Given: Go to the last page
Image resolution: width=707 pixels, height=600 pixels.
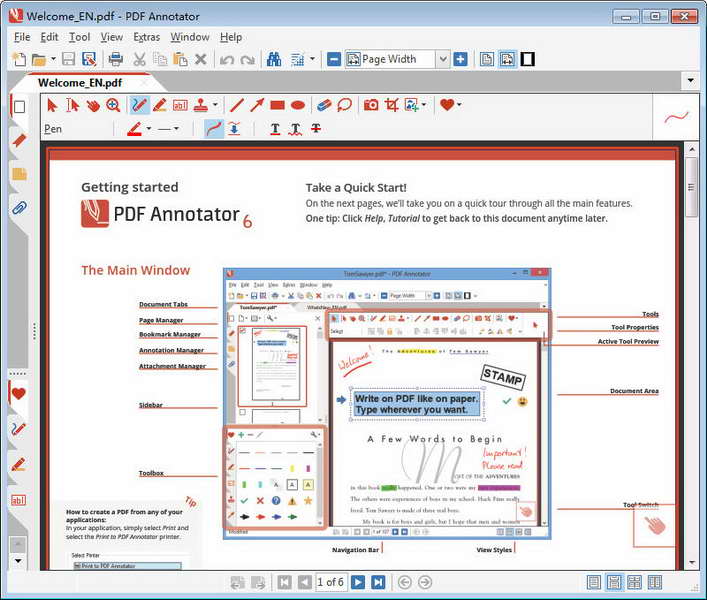Looking at the screenshot, I should point(378,582).
